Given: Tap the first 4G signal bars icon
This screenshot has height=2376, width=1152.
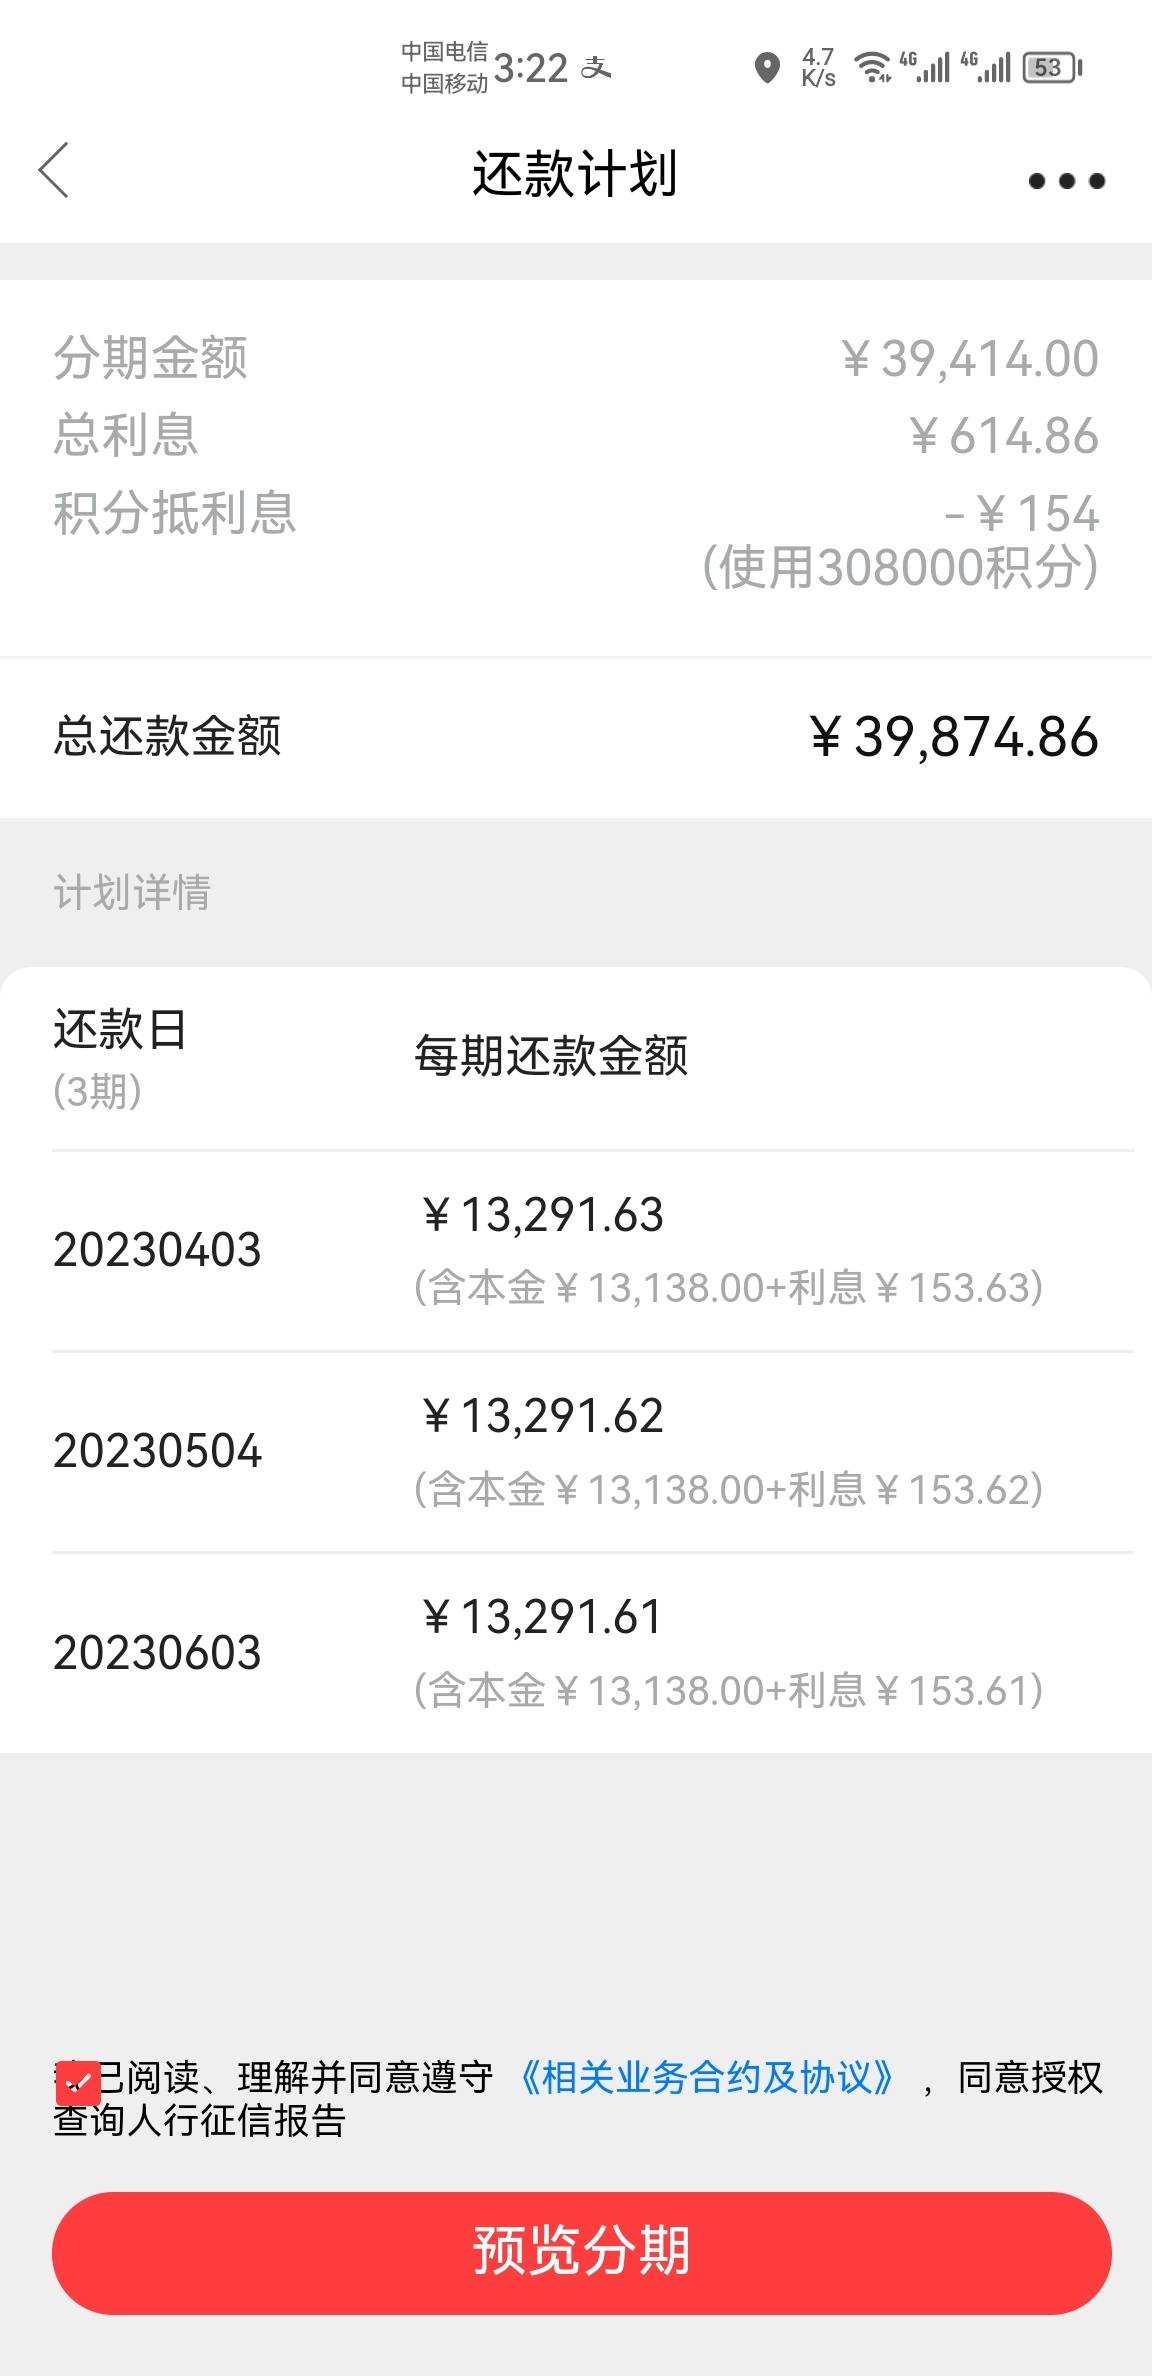Looking at the screenshot, I should coord(925,67).
